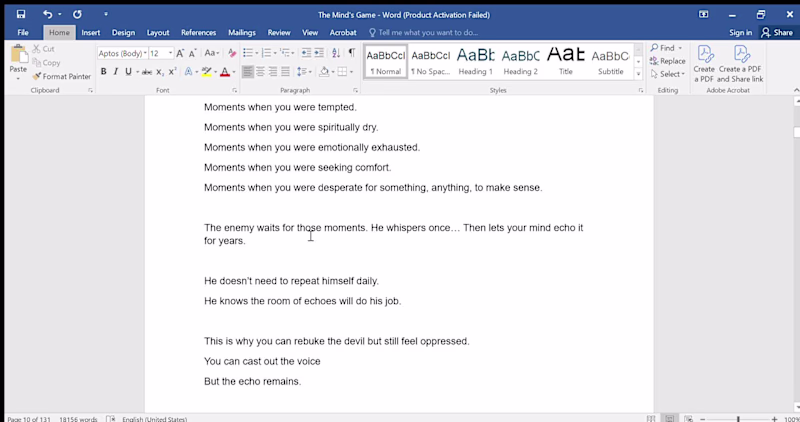Apply the Heading 2 style
The image size is (800, 422).
pos(520,61)
